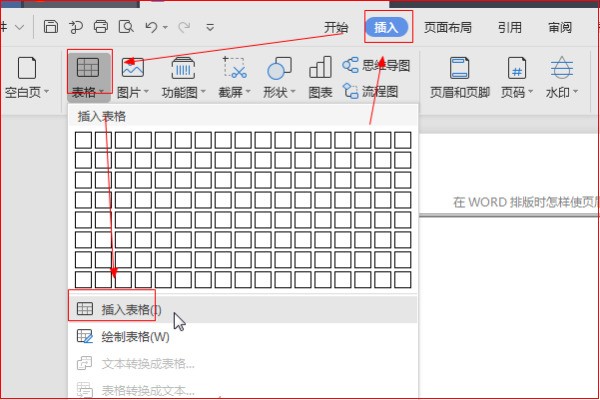The image size is (600, 400).
Task: Switch to the 开始 tab
Action: [336, 28]
